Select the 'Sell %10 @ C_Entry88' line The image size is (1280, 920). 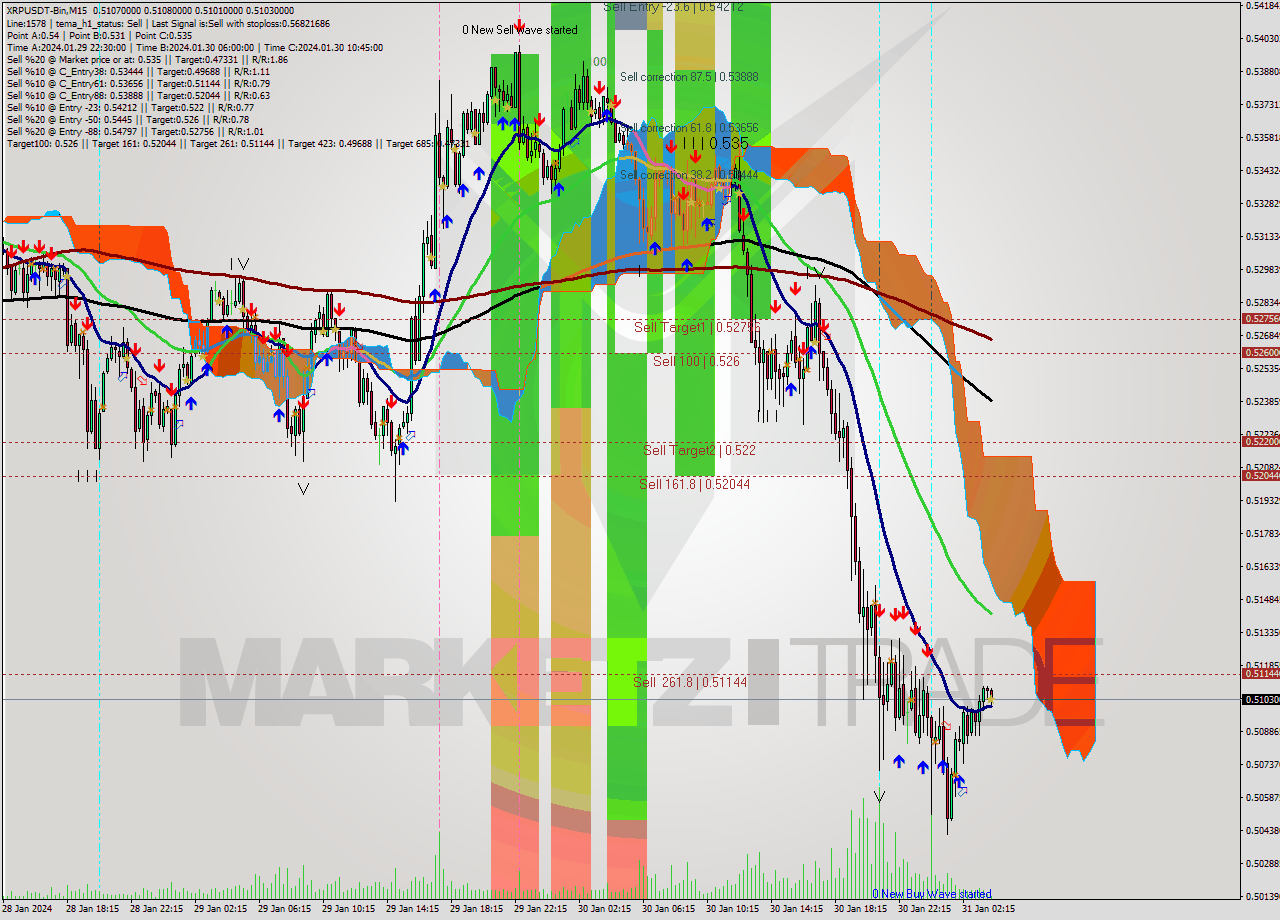[x=138, y=95]
